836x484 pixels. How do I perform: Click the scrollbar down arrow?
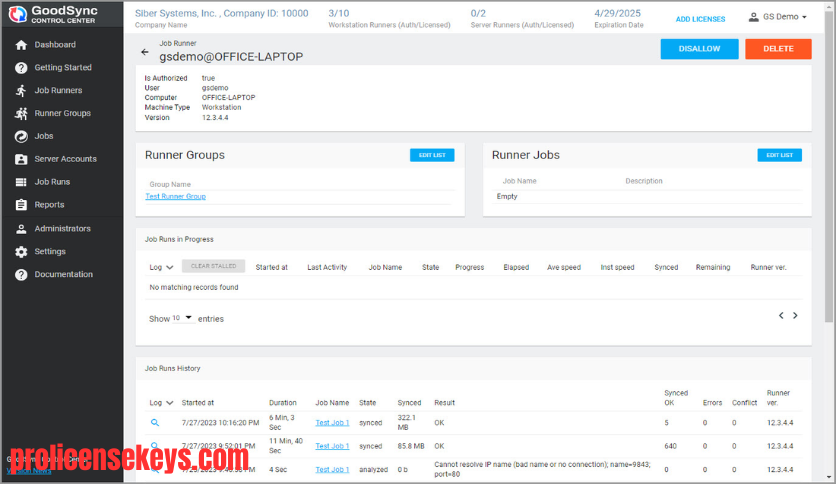829,478
